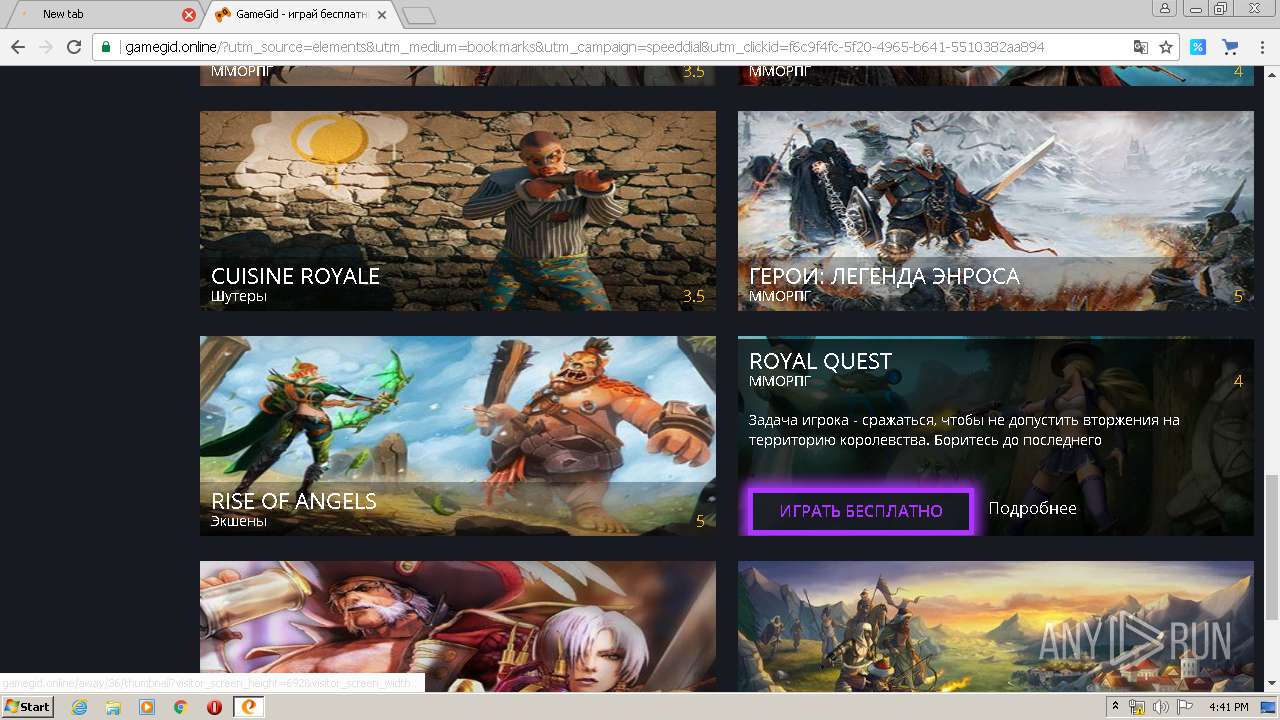The height and width of the screenshot is (720, 1280).
Task: Open the medieval army game card thumbnail
Action: pos(996,626)
